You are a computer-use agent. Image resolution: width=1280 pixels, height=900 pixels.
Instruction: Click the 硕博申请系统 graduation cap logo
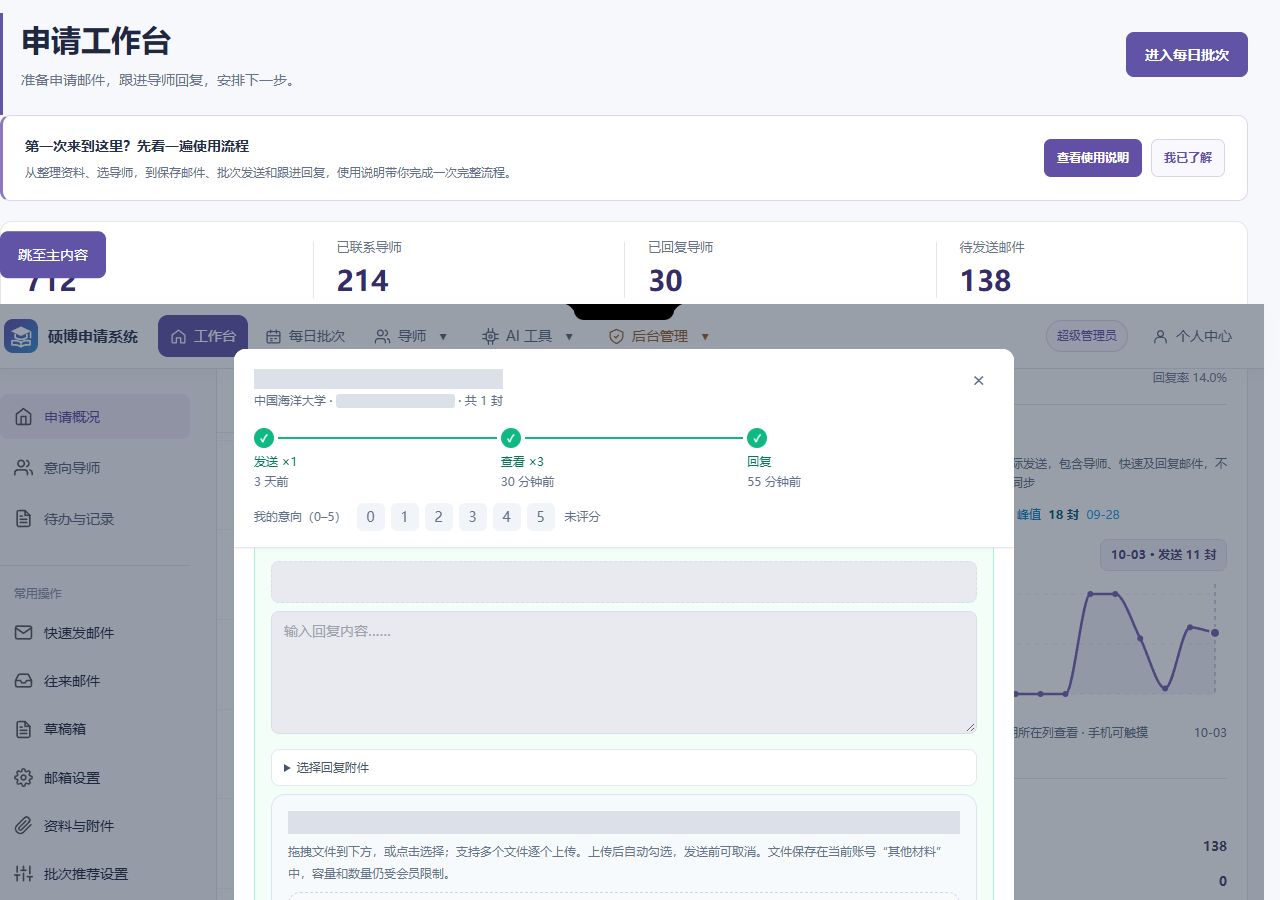[20, 336]
